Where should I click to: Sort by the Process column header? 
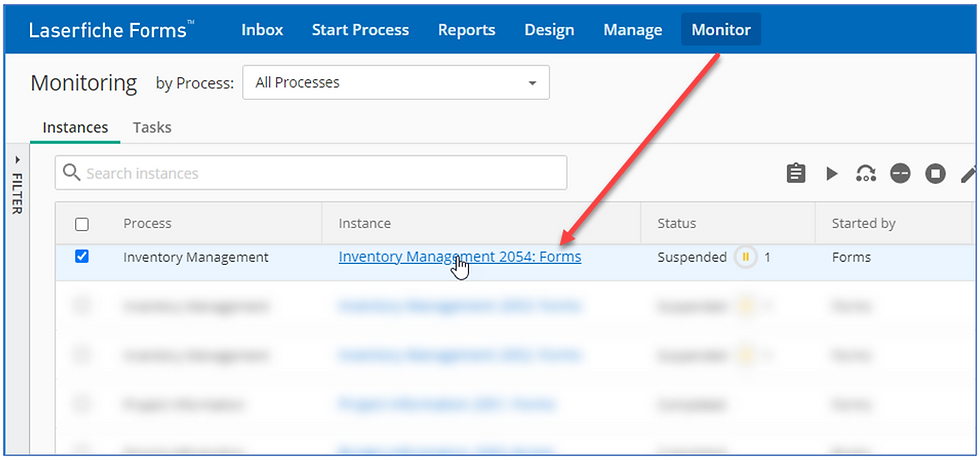pos(147,223)
